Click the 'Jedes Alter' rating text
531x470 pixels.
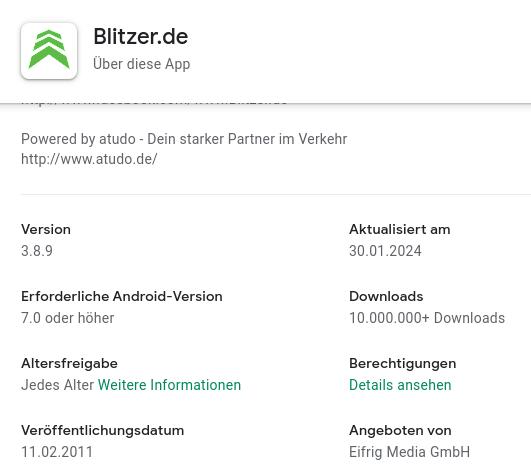[x=57, y=385]
